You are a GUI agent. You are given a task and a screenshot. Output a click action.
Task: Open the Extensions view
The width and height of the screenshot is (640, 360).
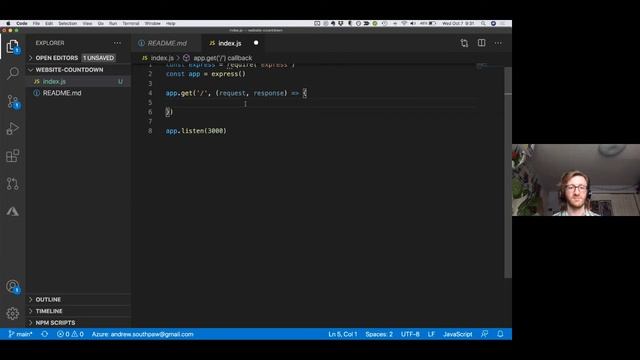pyautogui.click(x=13, y=156)
